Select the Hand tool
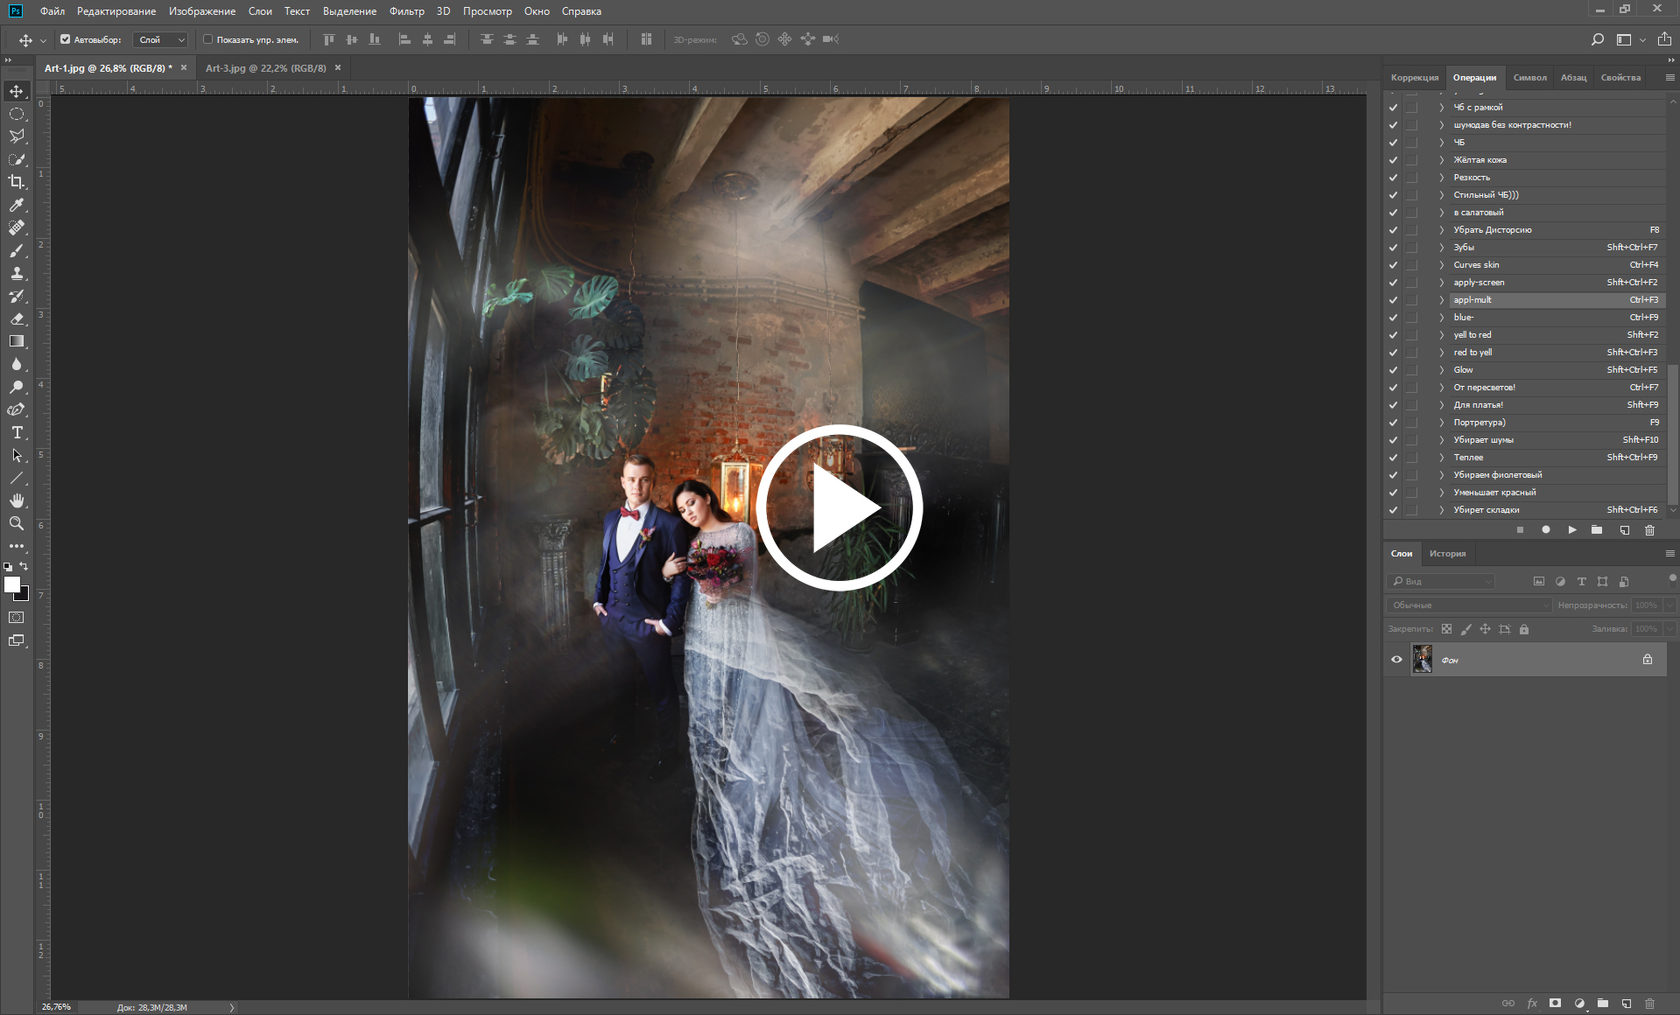1680x1015 pixels. tap(17, 501)
